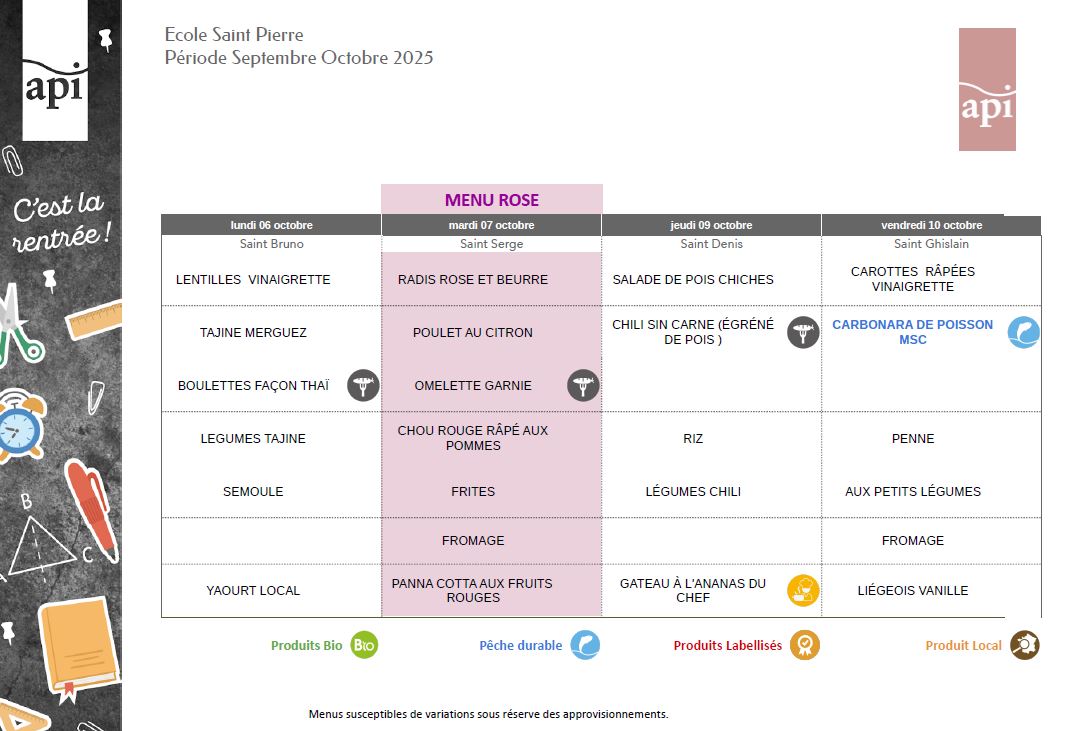Select the jeudi 09 octobre column header

tap(712, 225)
